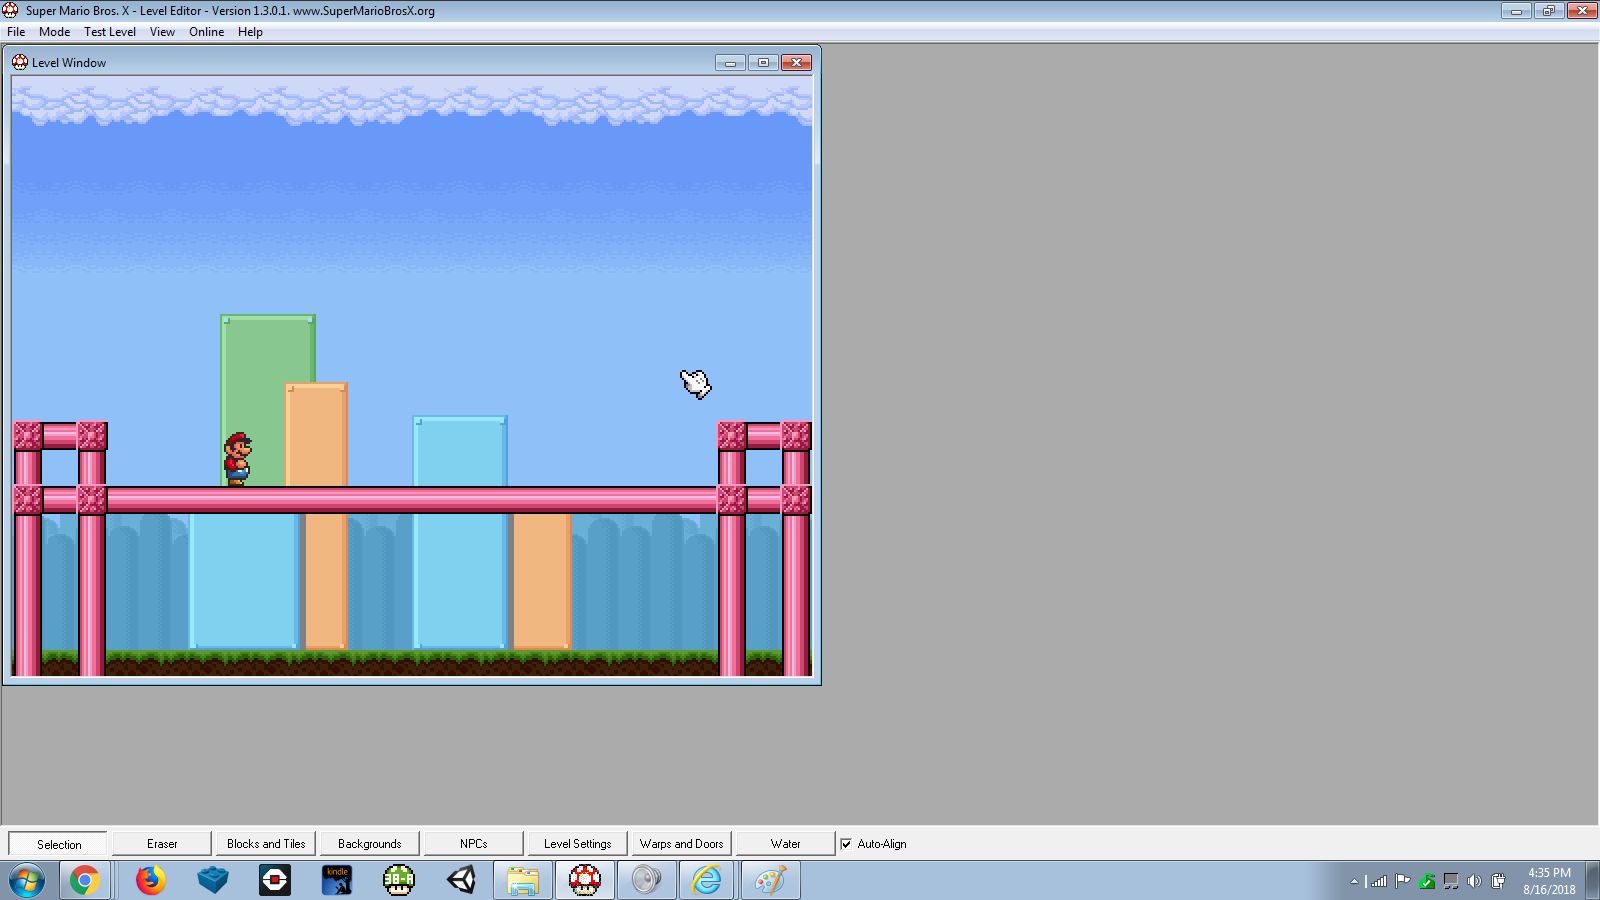Viewport: 1600px width, 900px height.
Task: Open the Backgrounds panel
Action: point(370,844)
